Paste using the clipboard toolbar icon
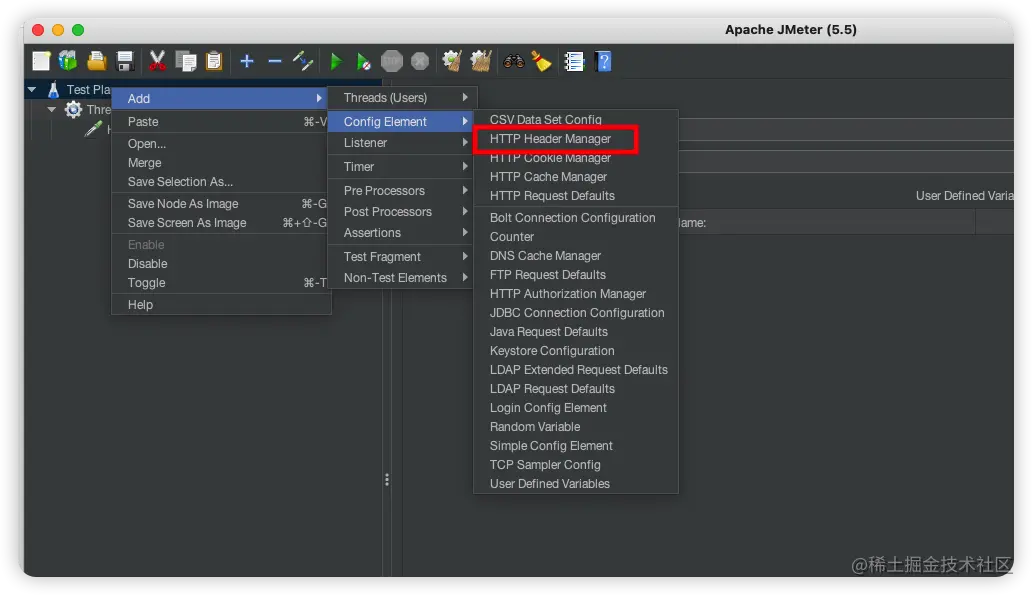Viewport: 1032px width, 595px height. point(214,61)
